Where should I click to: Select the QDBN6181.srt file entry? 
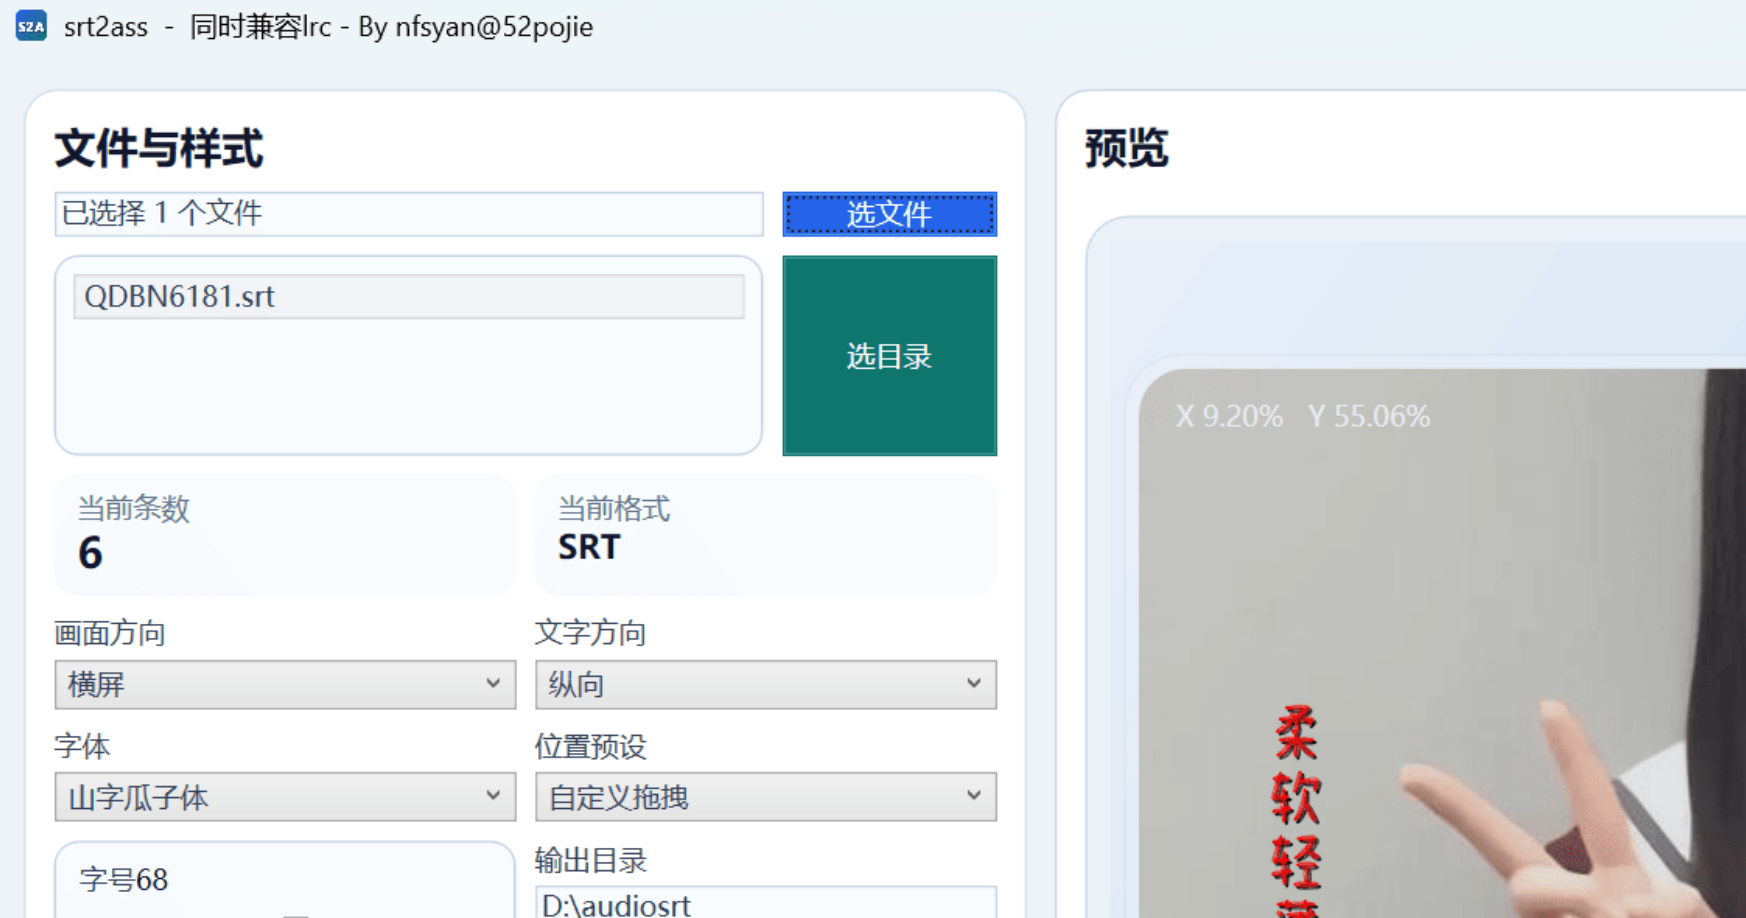point(408,297)
